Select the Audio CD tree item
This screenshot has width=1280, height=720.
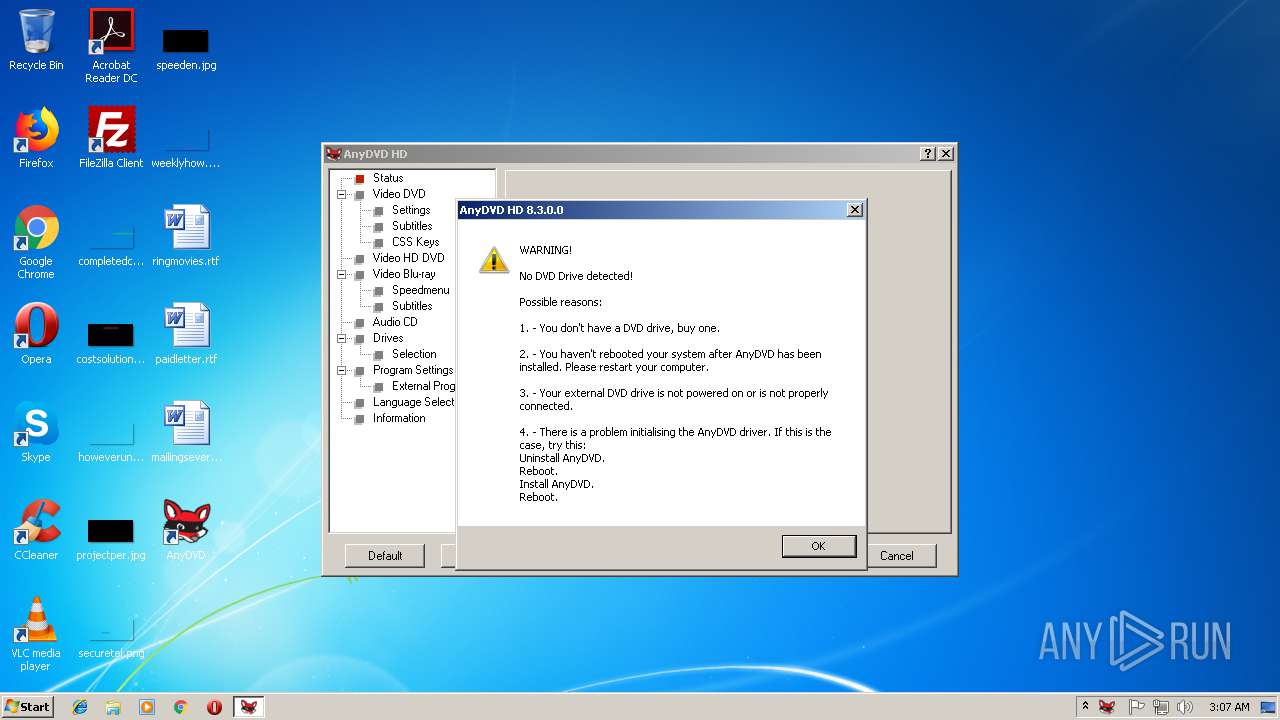click(x=395, y=322)
